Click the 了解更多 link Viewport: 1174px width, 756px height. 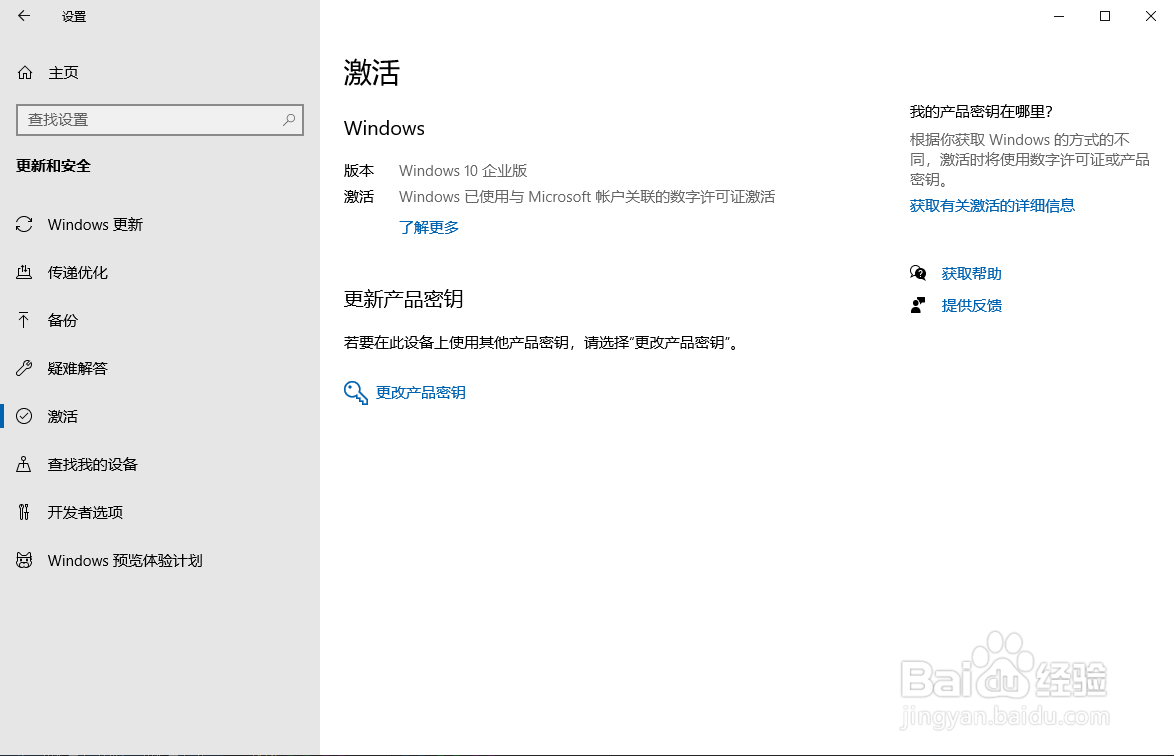(429, 228)
